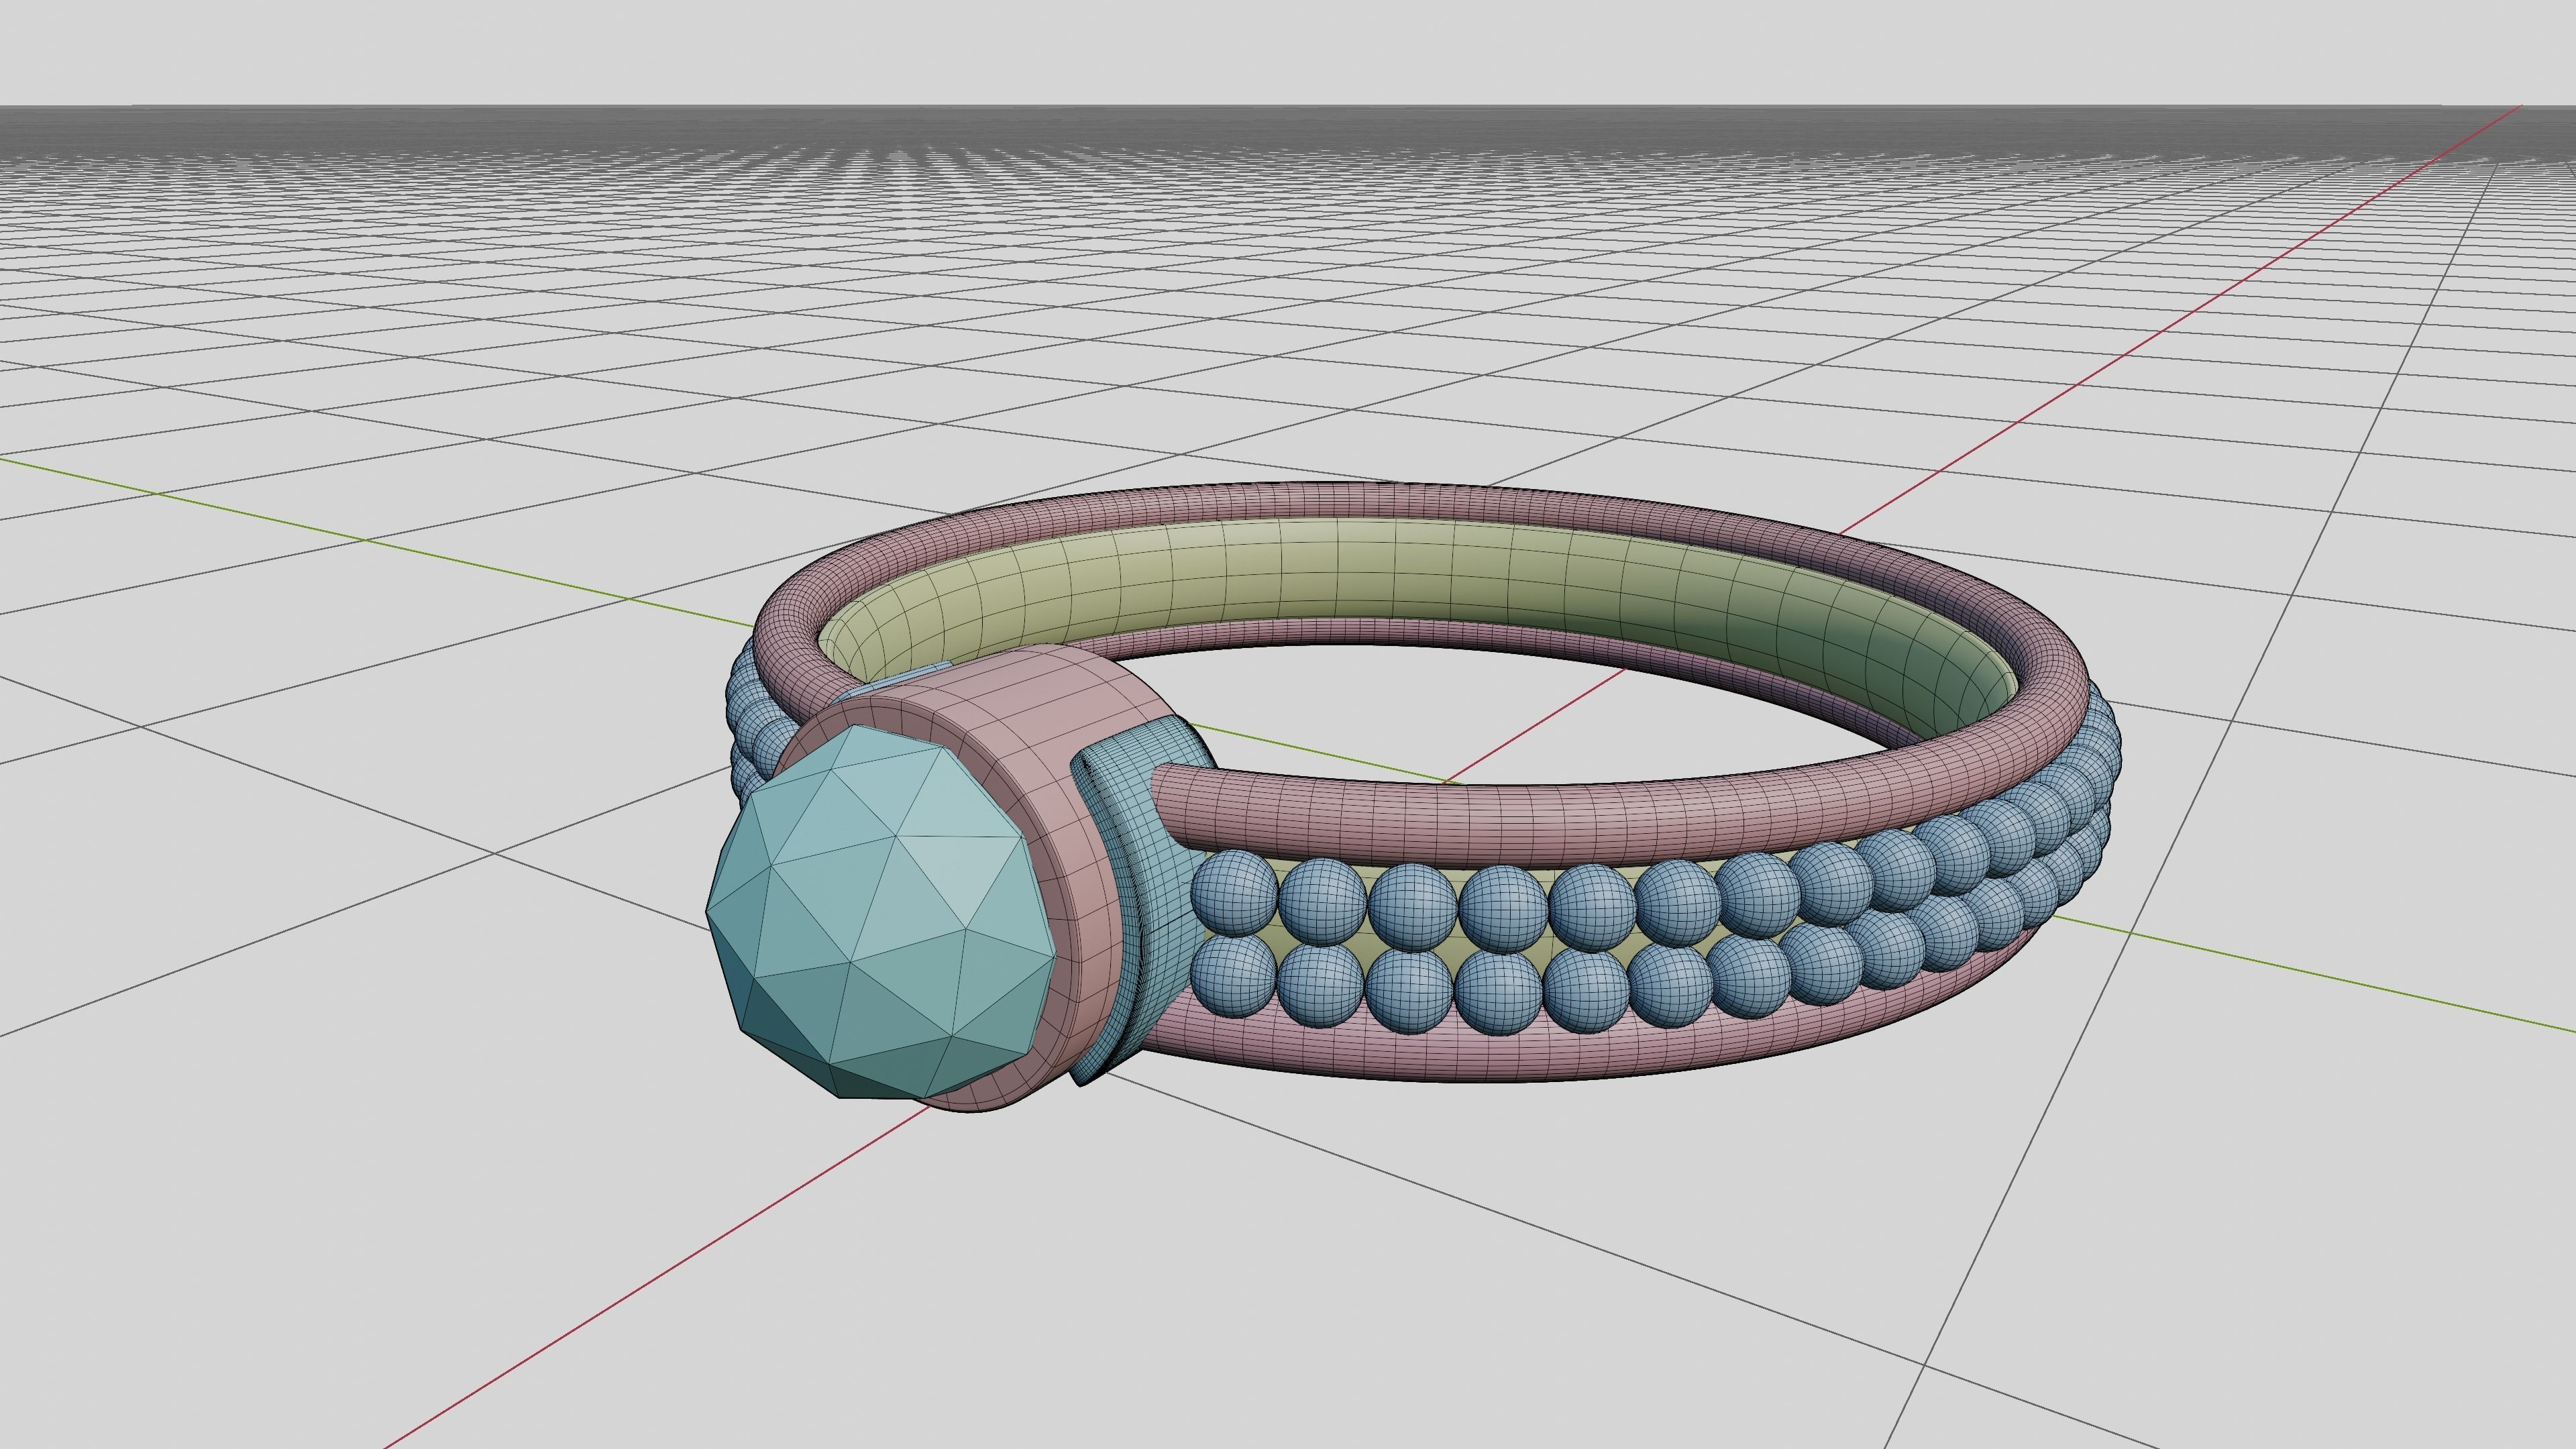Select the faceted teal gemstone on the ring
The width and height of the screenshot is (2576, 1449).
coord(880,911)
